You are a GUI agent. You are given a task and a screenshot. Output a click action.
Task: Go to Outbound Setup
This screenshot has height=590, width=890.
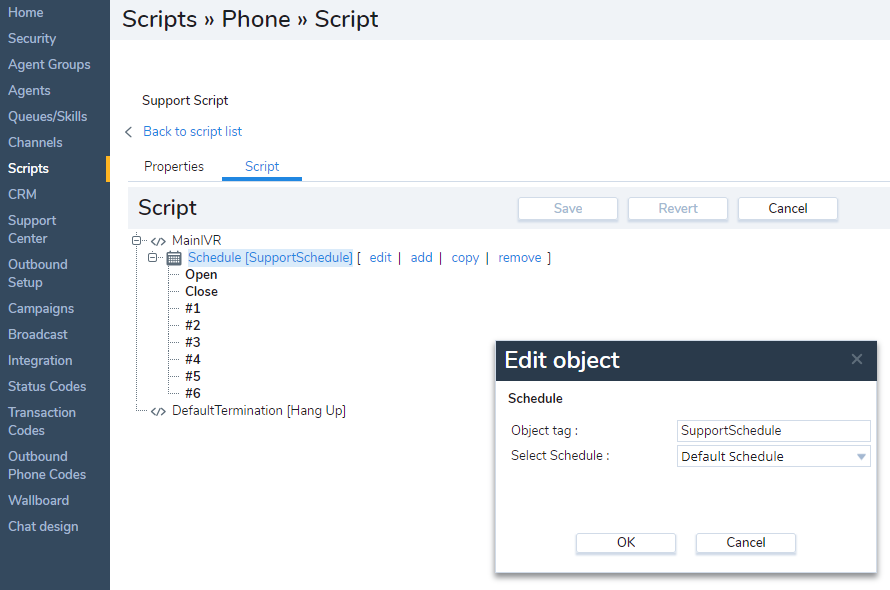[x=37, y=273]
